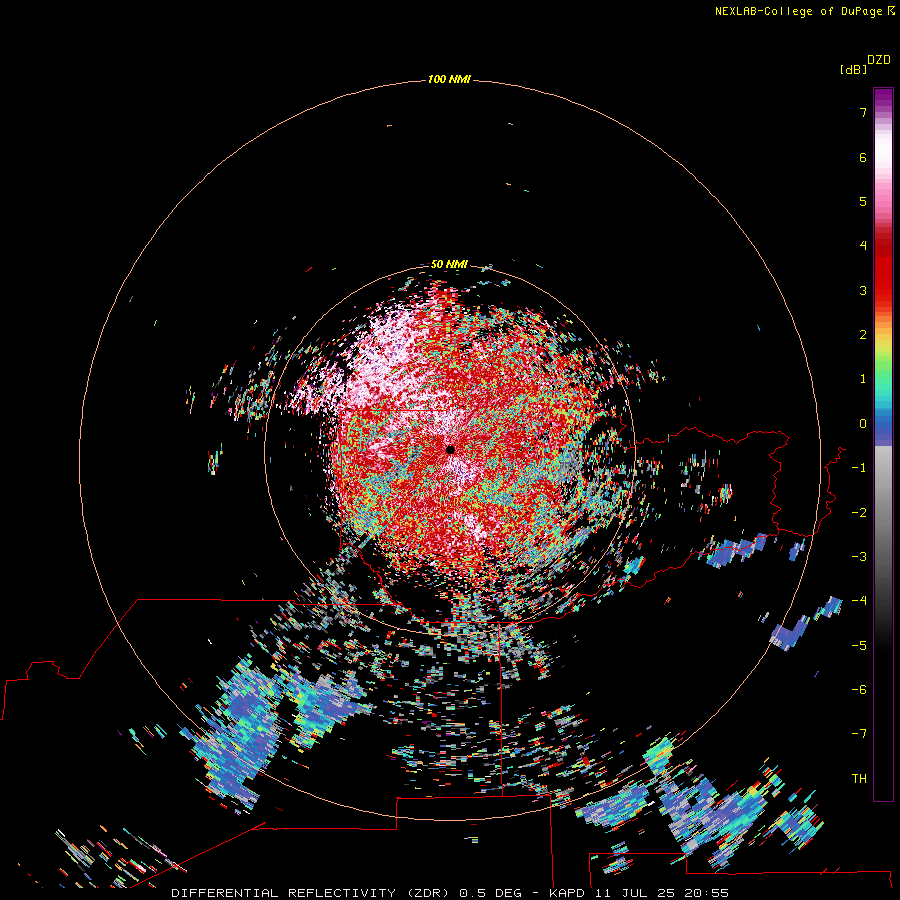Click the 0.5 DEG elevation text

point(491,893)
